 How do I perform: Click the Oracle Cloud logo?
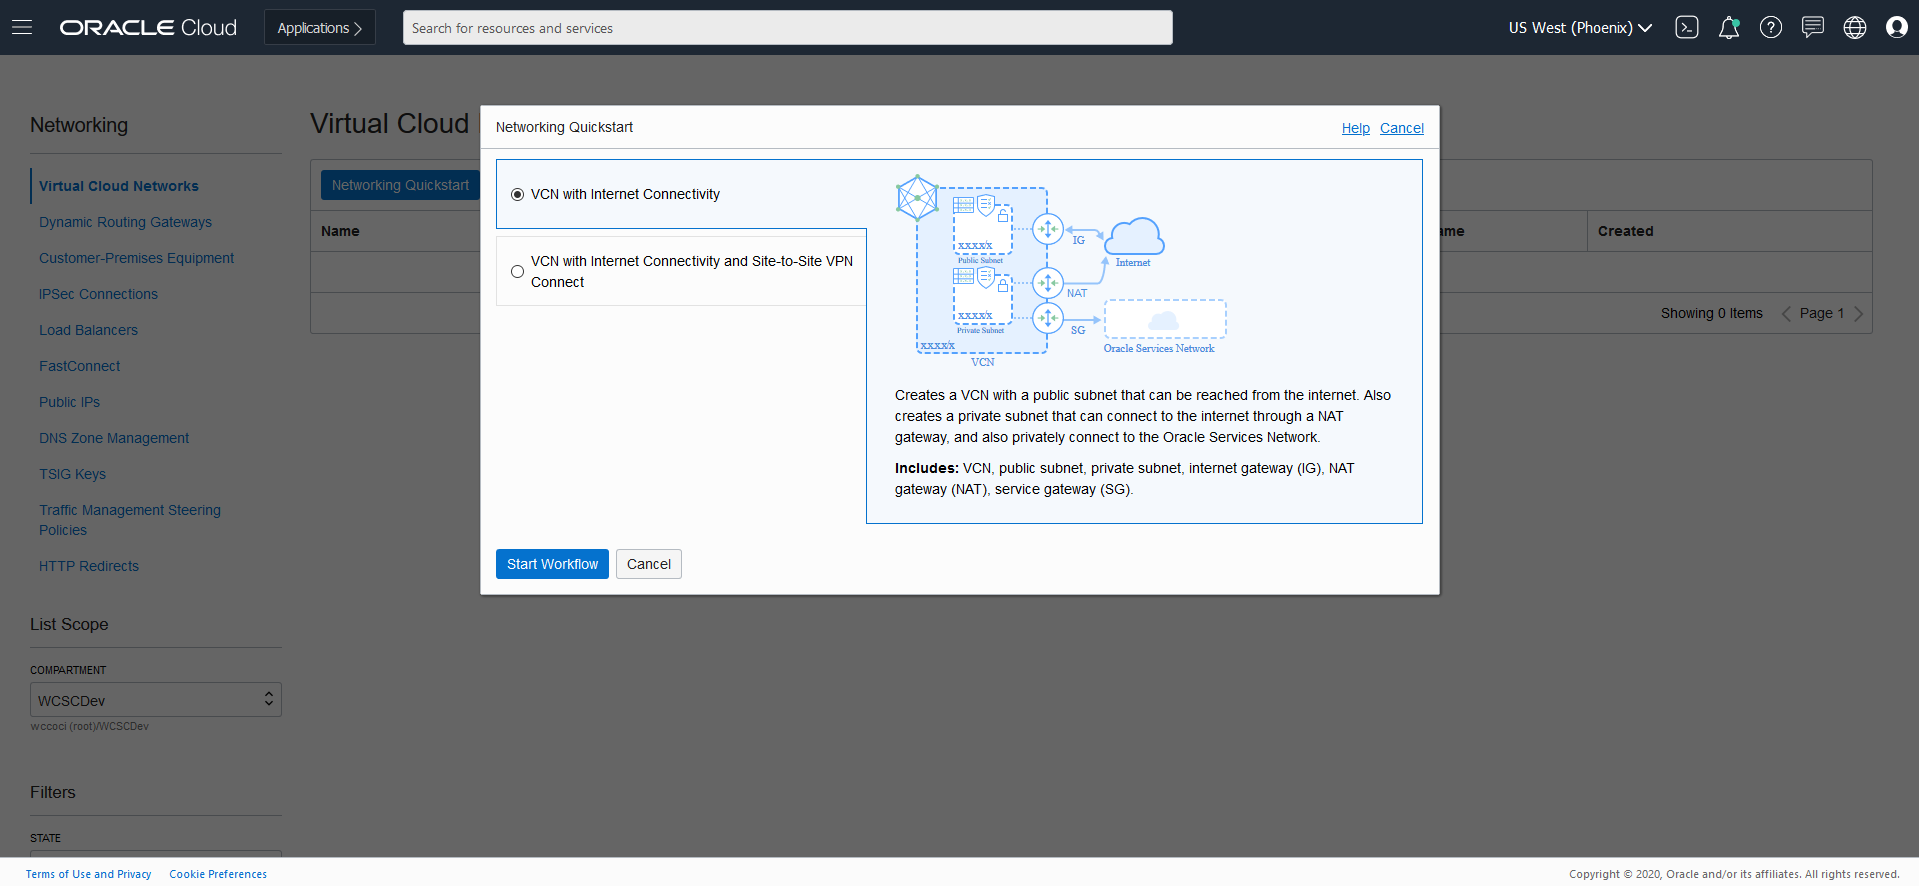(x=148, y=27)
